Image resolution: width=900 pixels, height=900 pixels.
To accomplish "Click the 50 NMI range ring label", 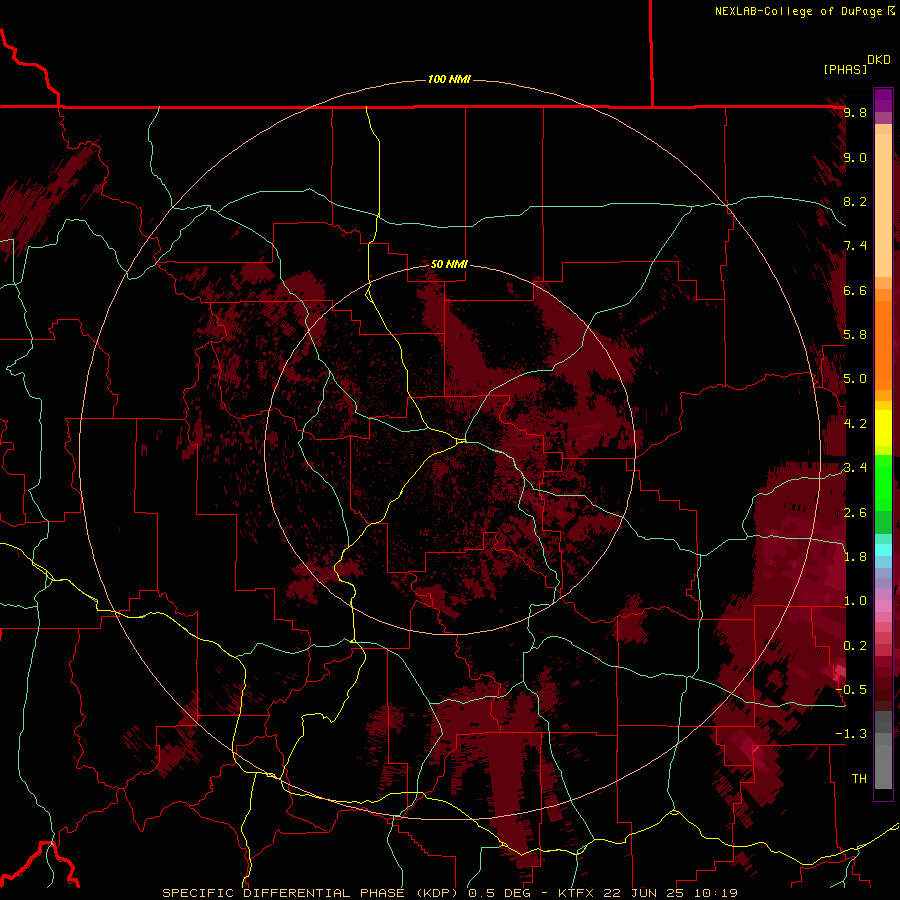I will (449, 264).
